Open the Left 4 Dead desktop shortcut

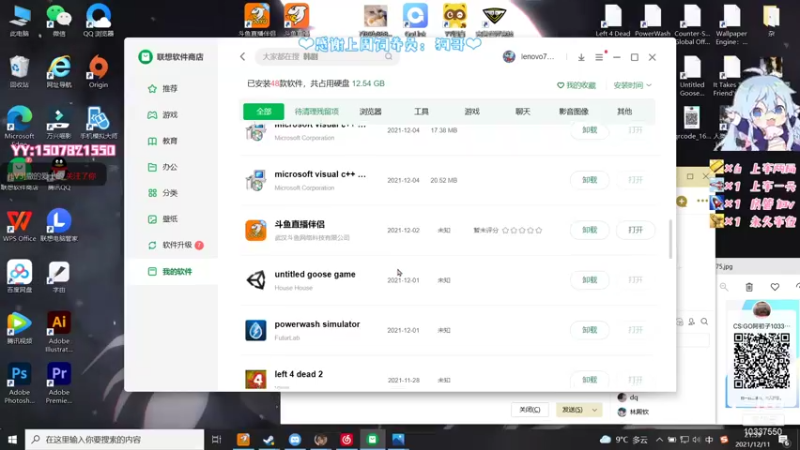pos(613,20)
